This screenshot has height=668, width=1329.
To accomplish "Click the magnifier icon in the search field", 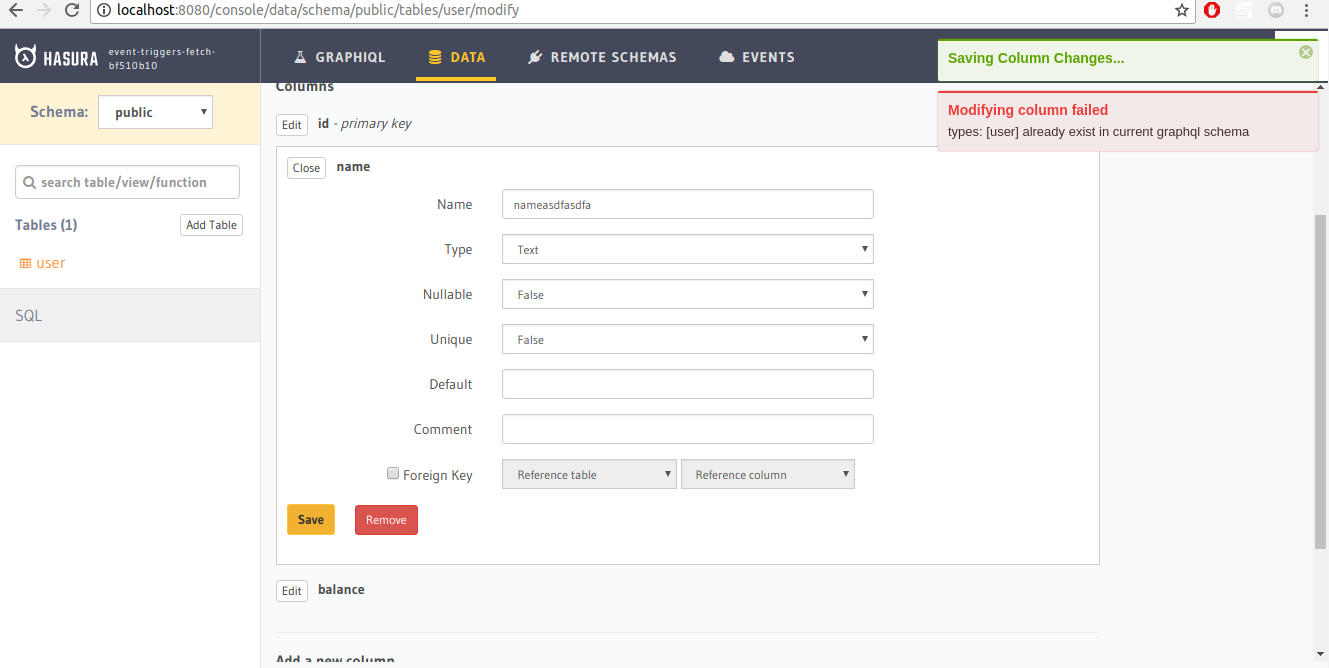I will click(x=30, y=182).
